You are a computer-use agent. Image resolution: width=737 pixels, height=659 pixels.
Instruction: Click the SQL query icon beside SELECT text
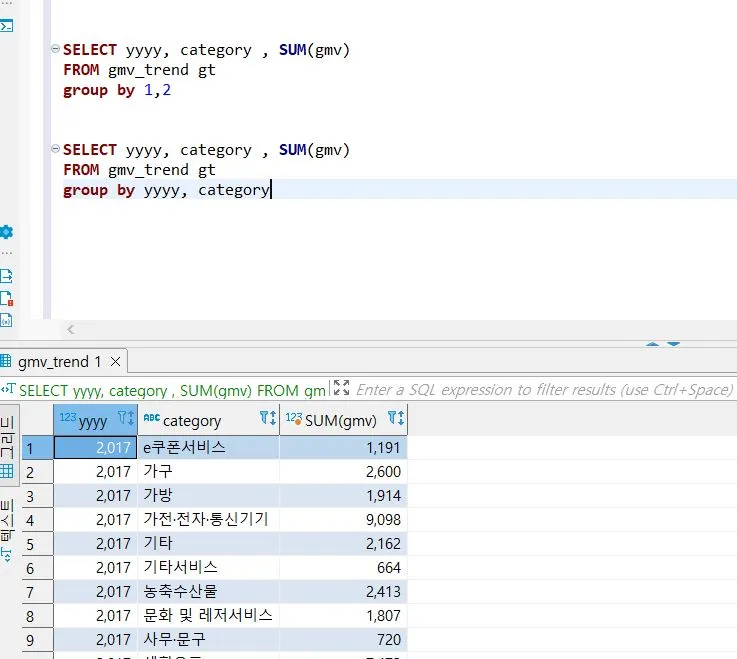pyautogui.click(x=8, y=389)
